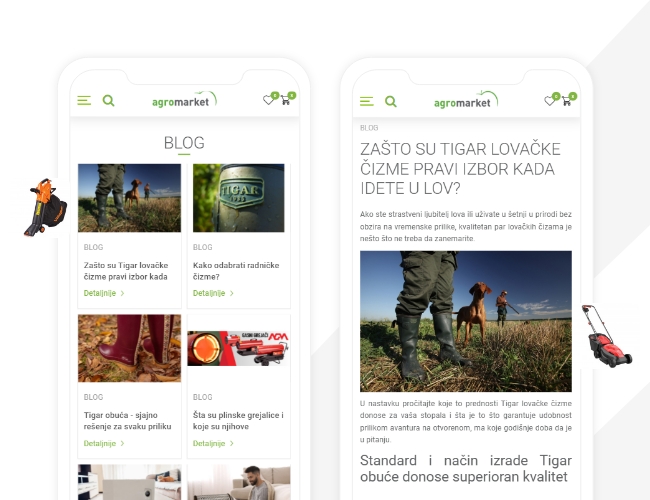650x500 pixels.
Task: Click BLOG breadcrumb label in right phone article
Action: [x=369, y=128]
